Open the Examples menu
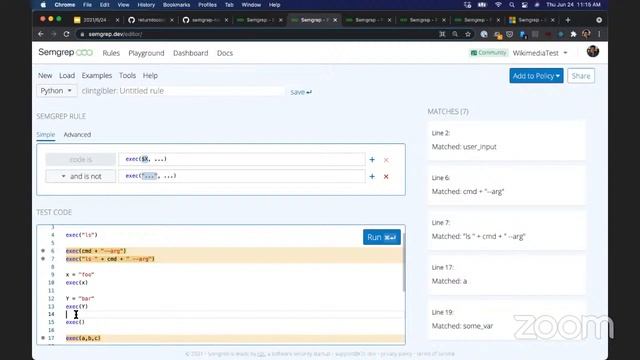 click(97, 76)
